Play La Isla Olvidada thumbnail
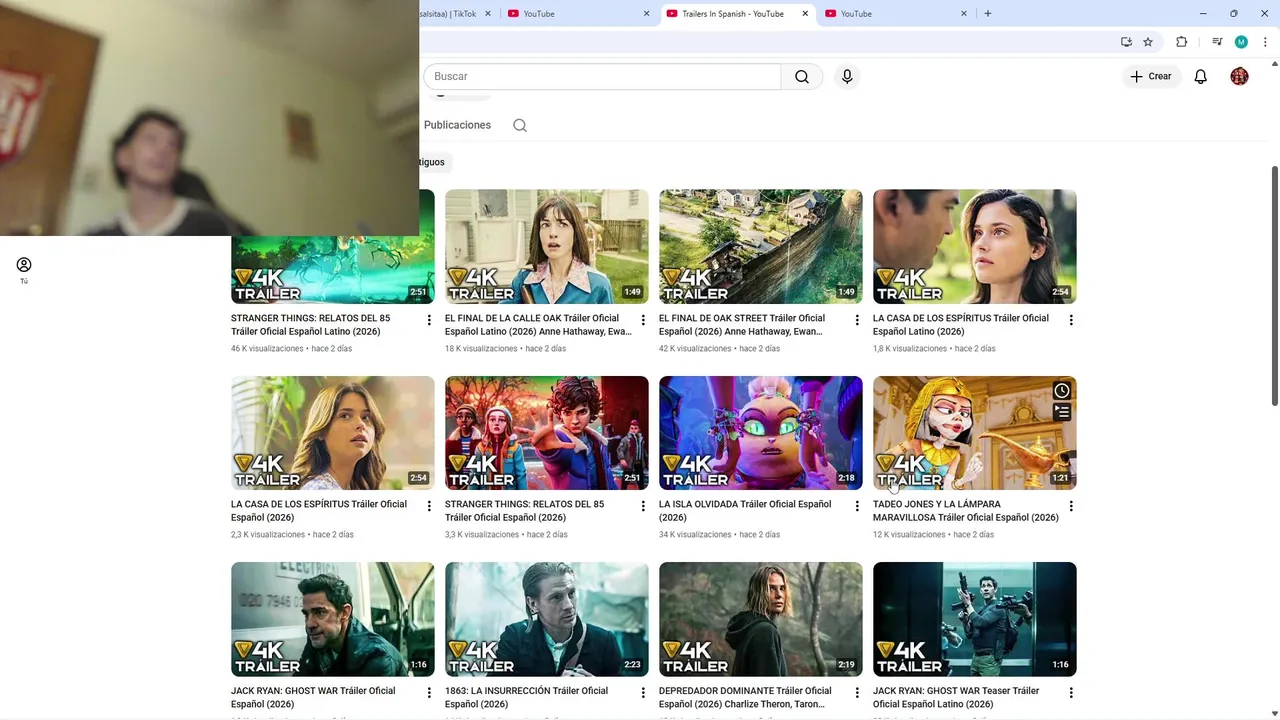Image resolution: width=1280 pixels, height=720 pixels. (761, 432)
